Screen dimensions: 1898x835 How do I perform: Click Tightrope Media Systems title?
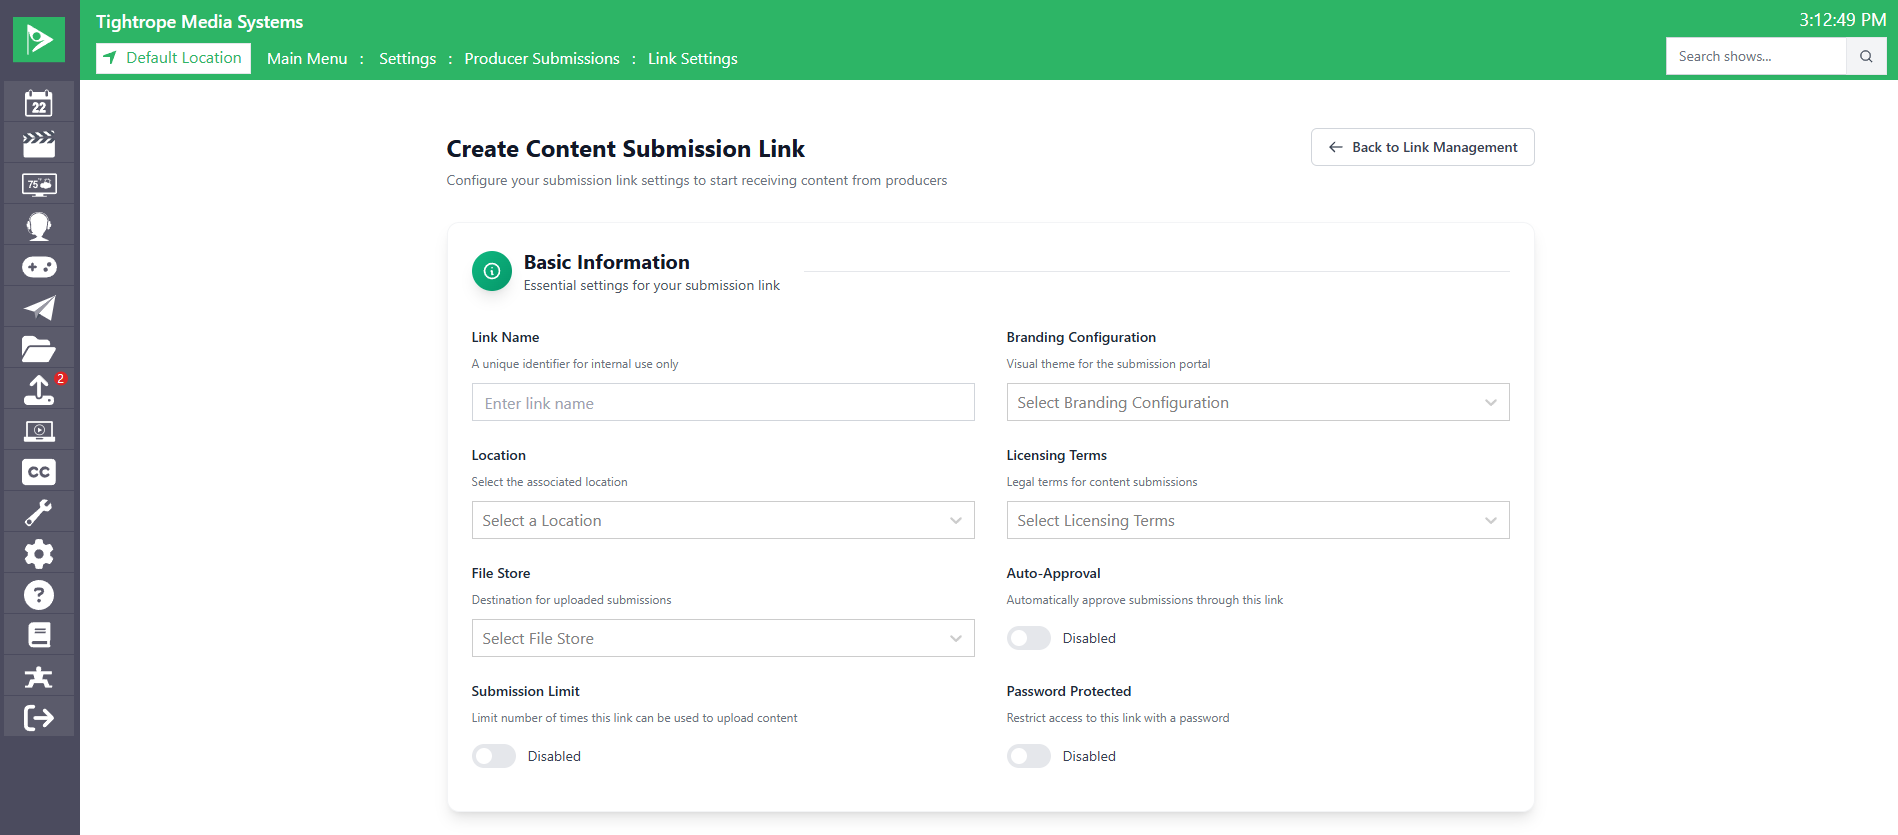pos(199,22)
